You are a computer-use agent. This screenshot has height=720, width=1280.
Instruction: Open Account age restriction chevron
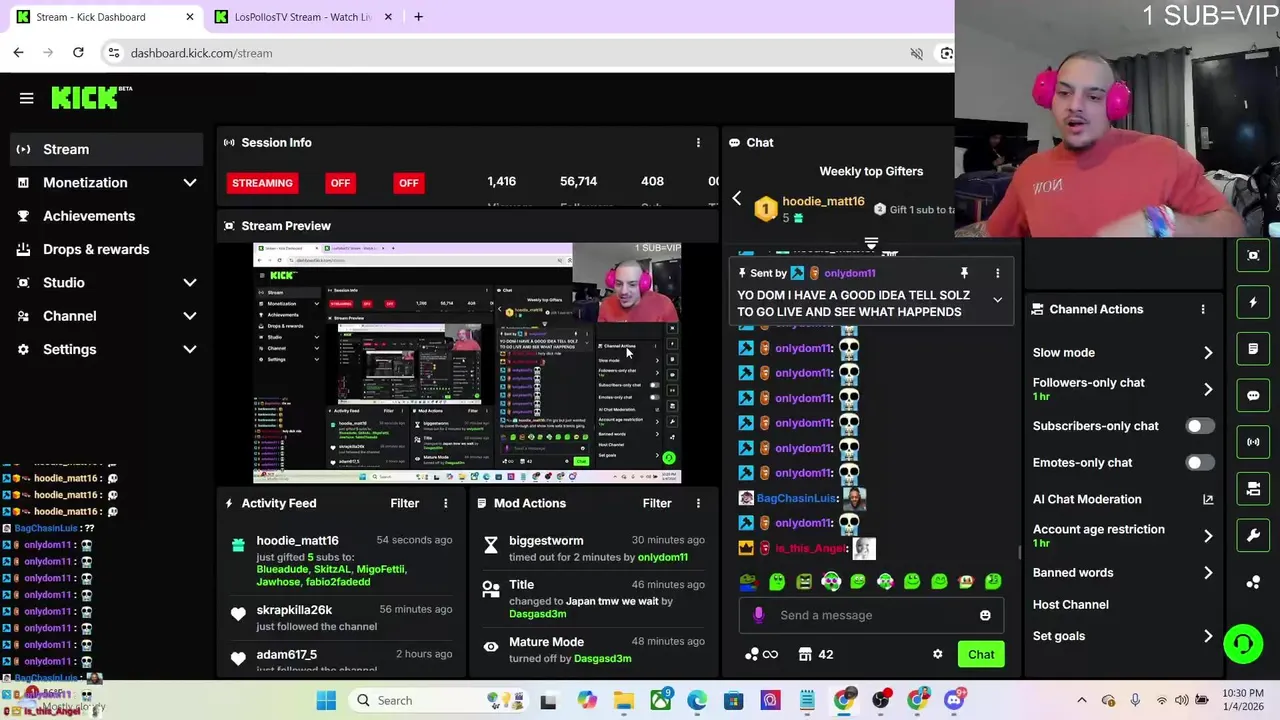pyautogui.click(x=1208, y=536)
